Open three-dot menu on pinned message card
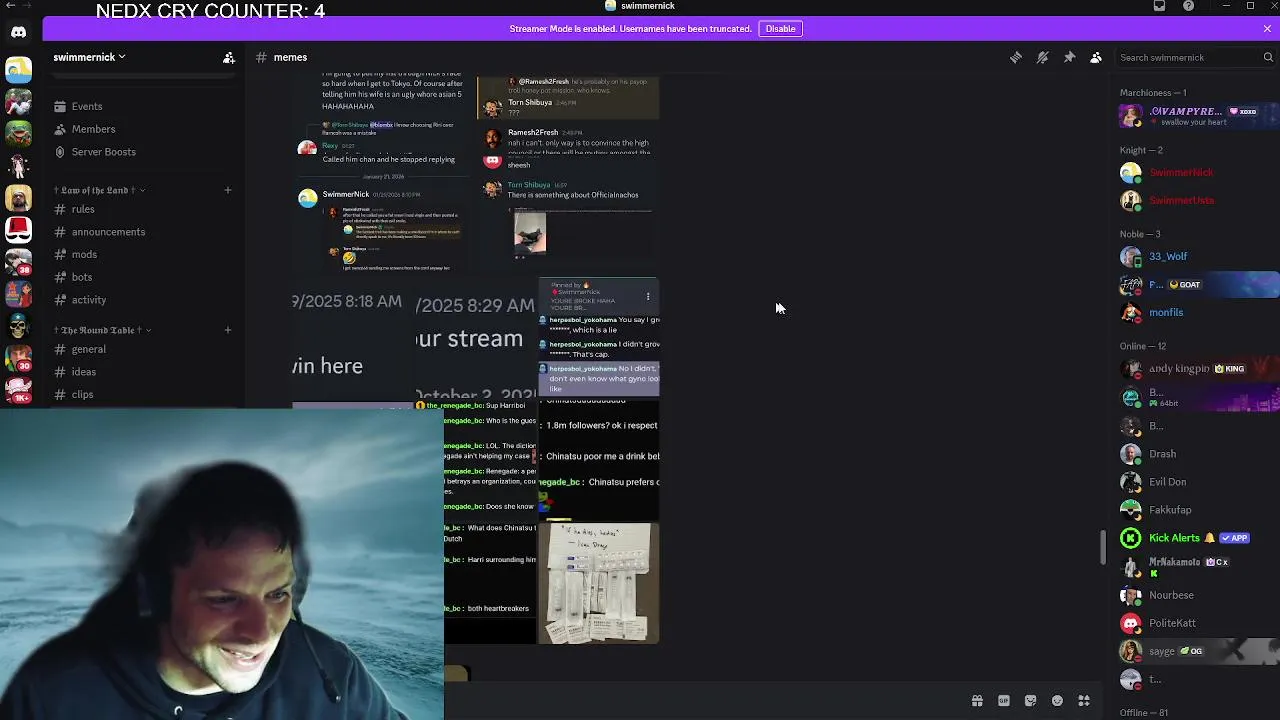 coord(648,297)
